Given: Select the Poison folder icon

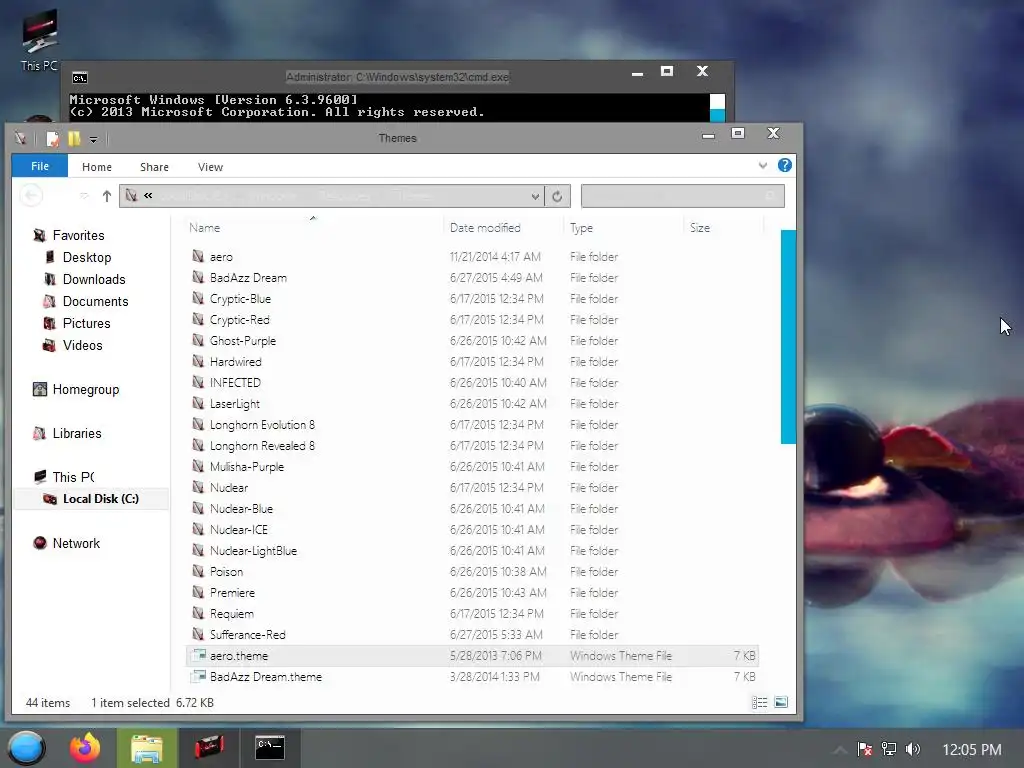Looking at the screenshot, I should 199,571.
